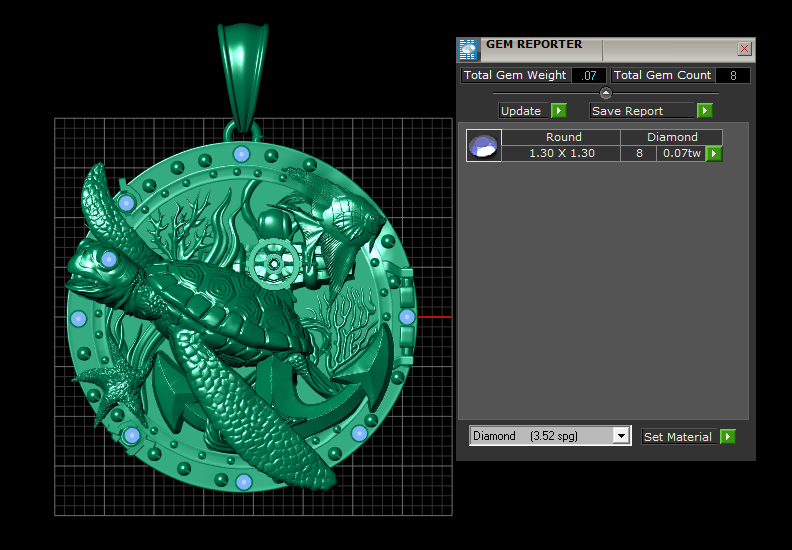Select the gem at the pendant's top
The width and height of the screenshot is (792, 550).
click(241, 154)
